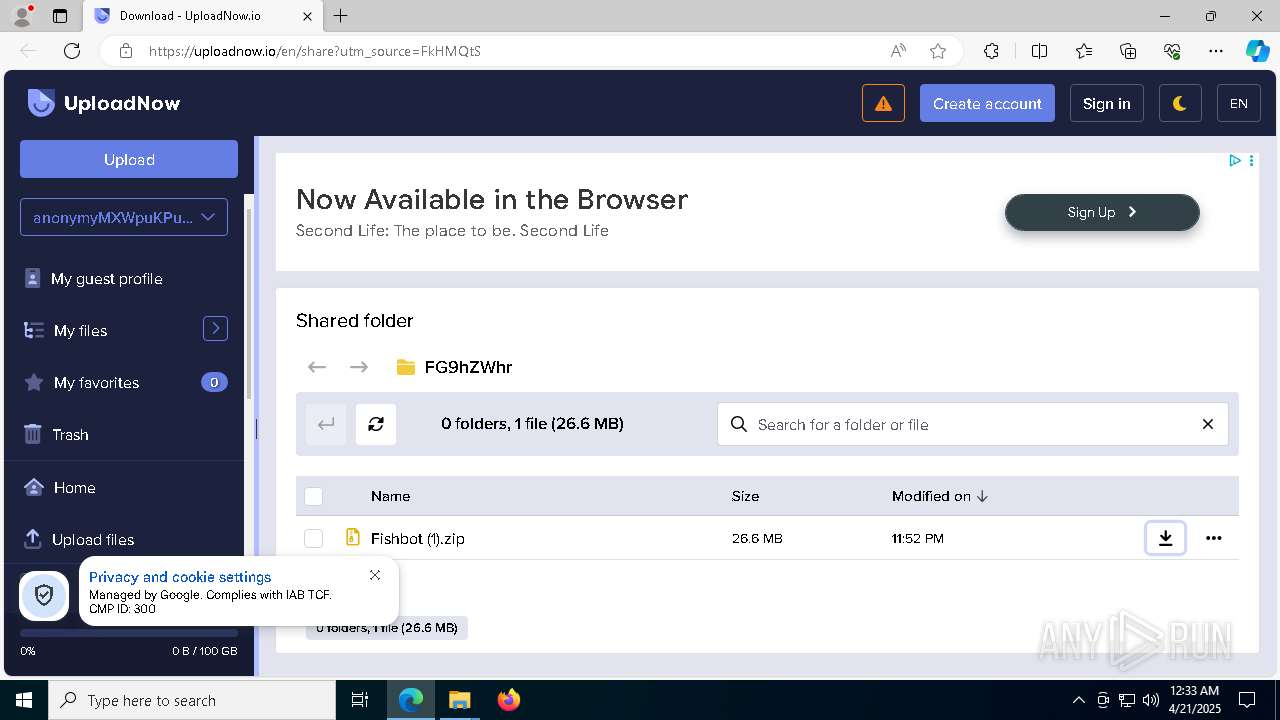Add page to favorites star
The width and height of the screenshot is (1280, 720).
937,51
